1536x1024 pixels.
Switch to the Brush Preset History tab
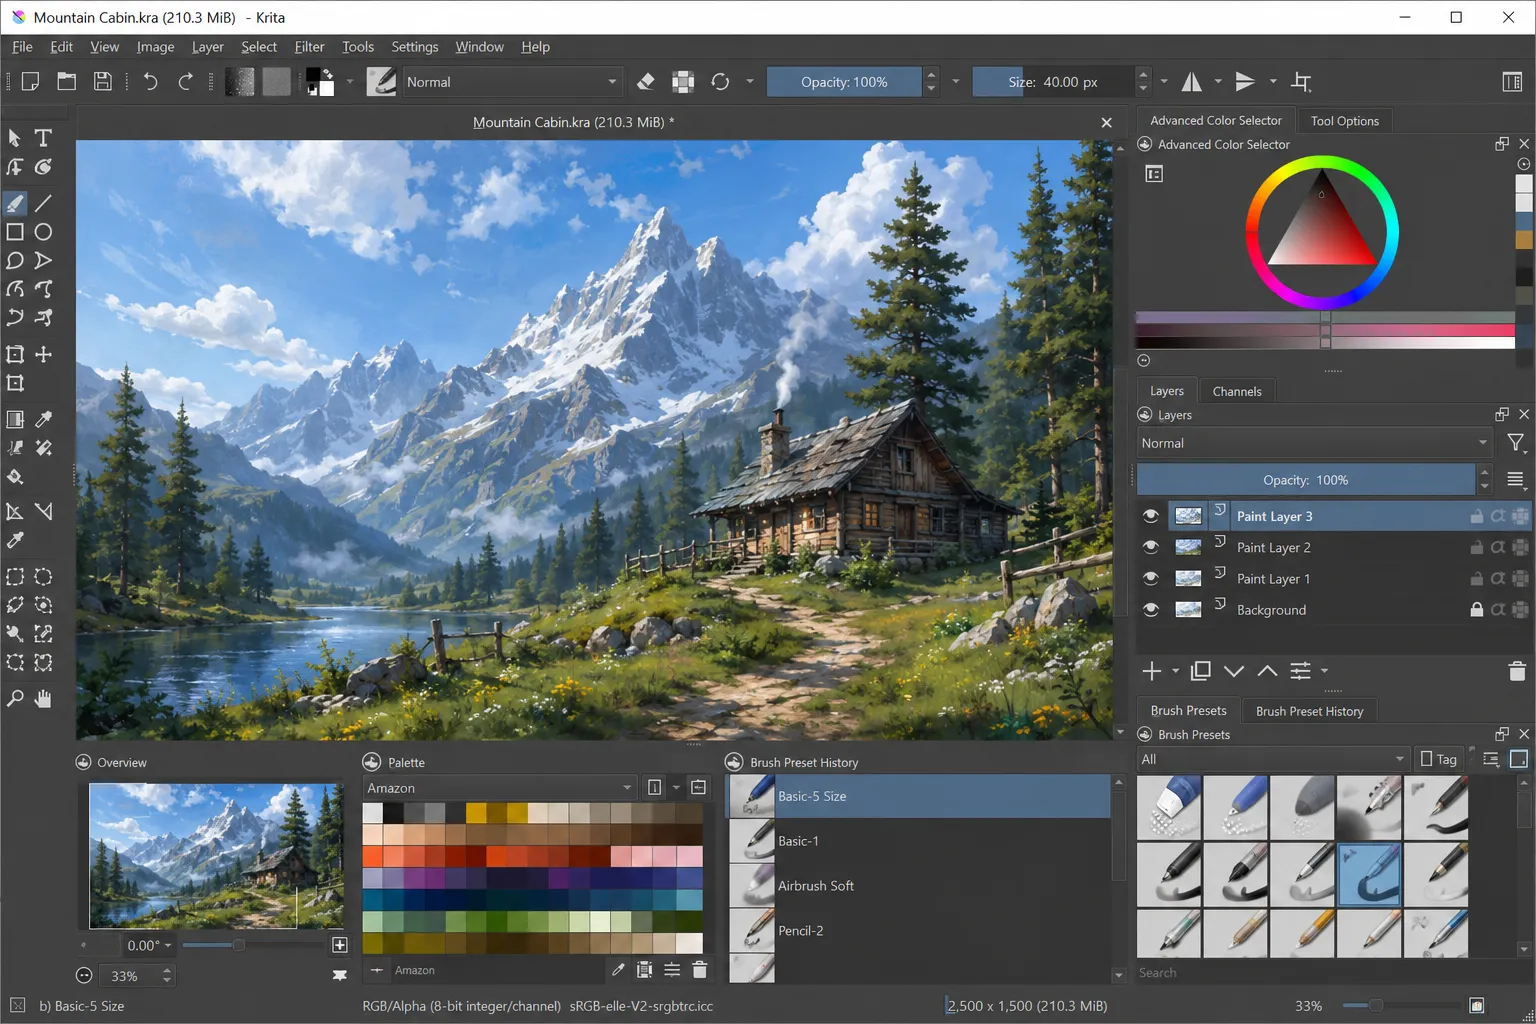(1309, 711)
